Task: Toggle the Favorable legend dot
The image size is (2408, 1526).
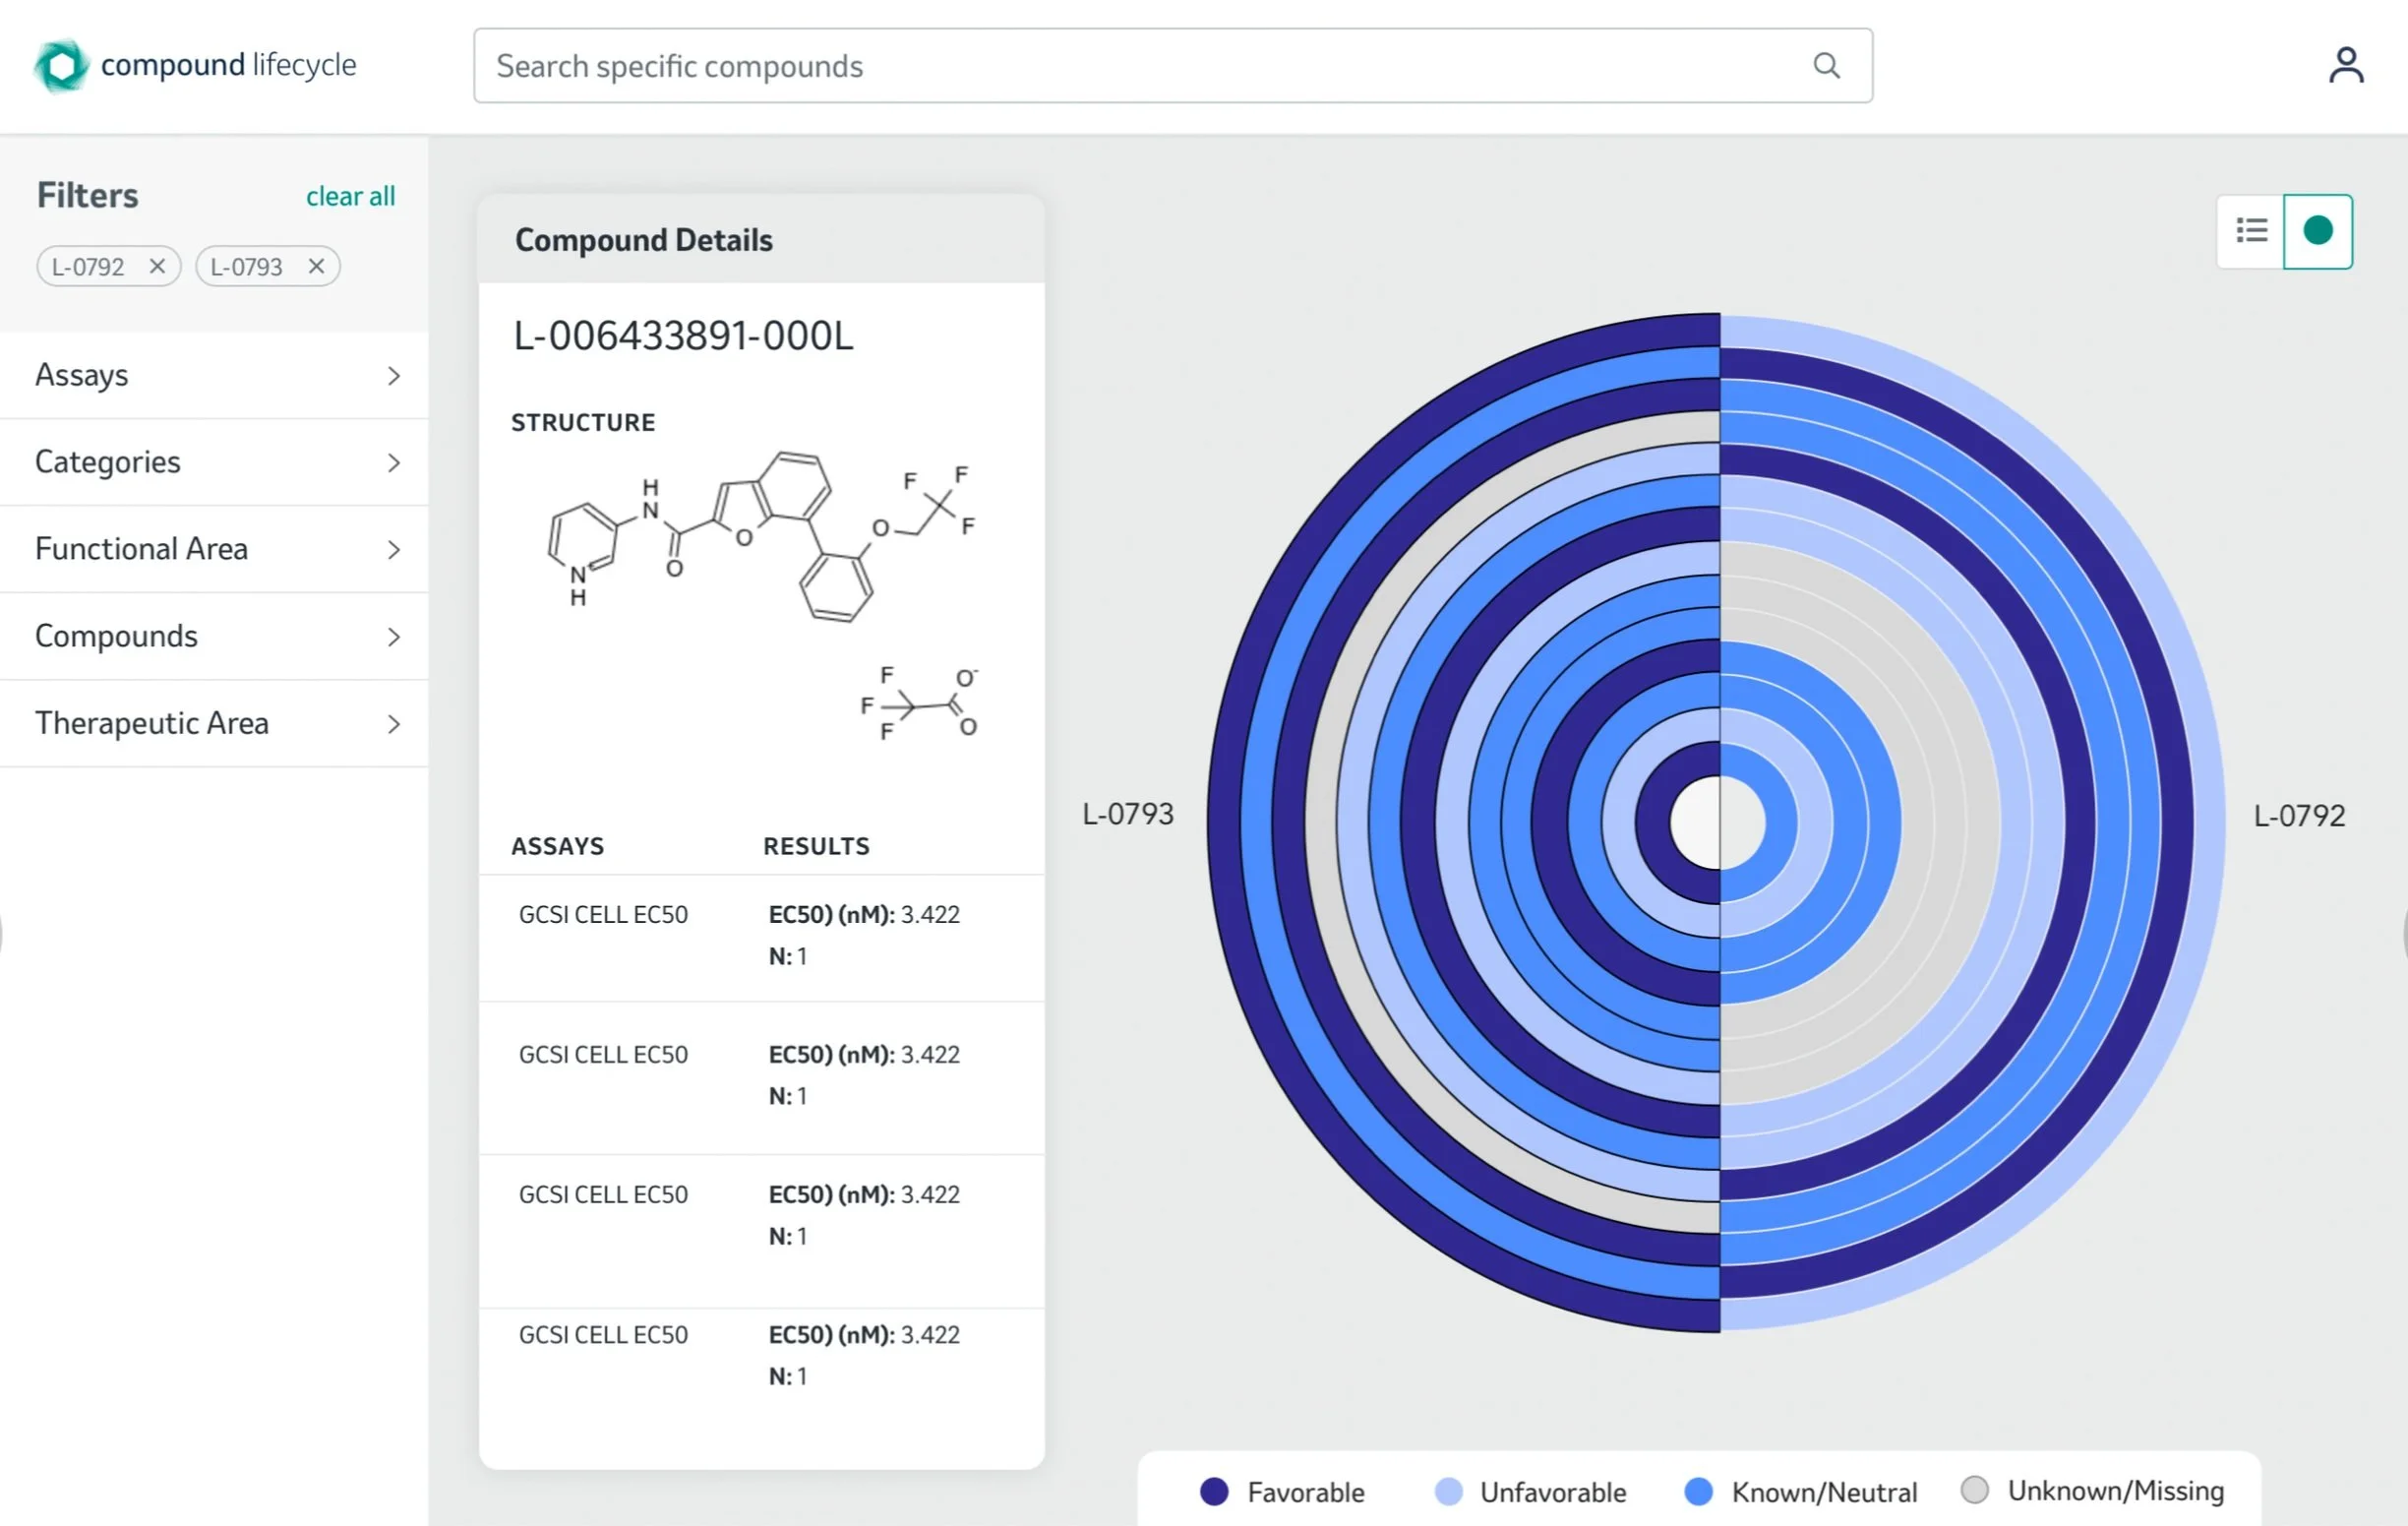Action: click(x=1214, y=1491)
